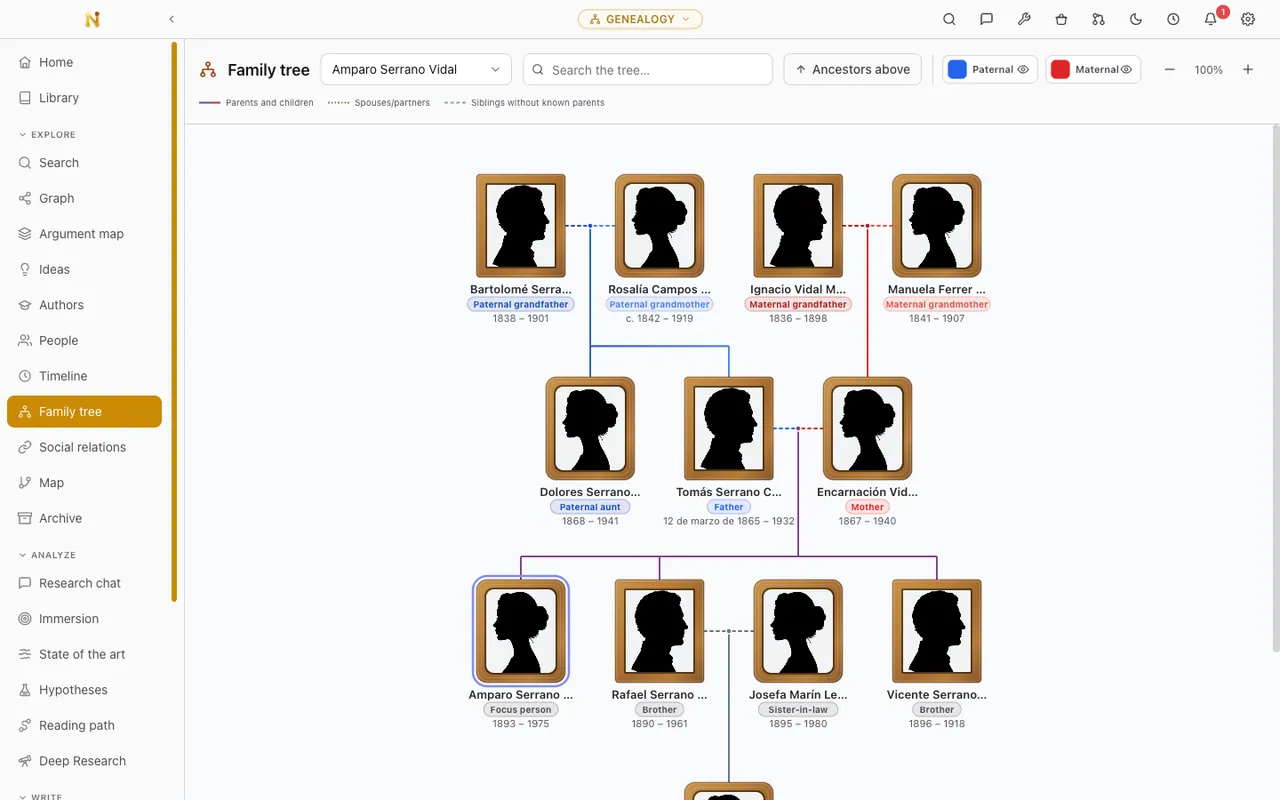Screen dimensions: 1280x800
Task: Open Argument map in sidebar
Action: point(84,234)
